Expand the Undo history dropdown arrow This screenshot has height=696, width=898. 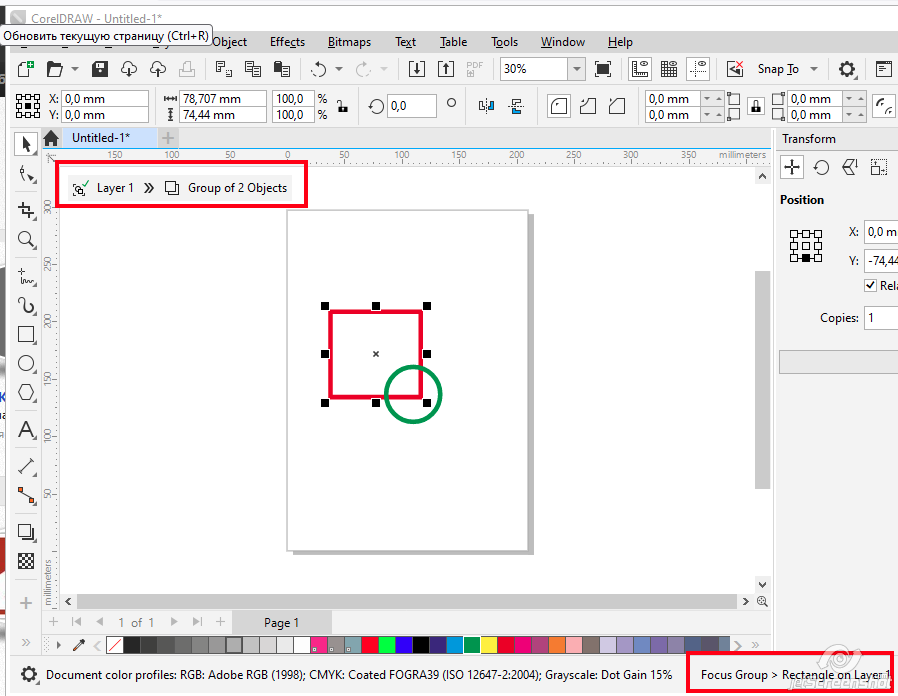[x=339, y=69]
